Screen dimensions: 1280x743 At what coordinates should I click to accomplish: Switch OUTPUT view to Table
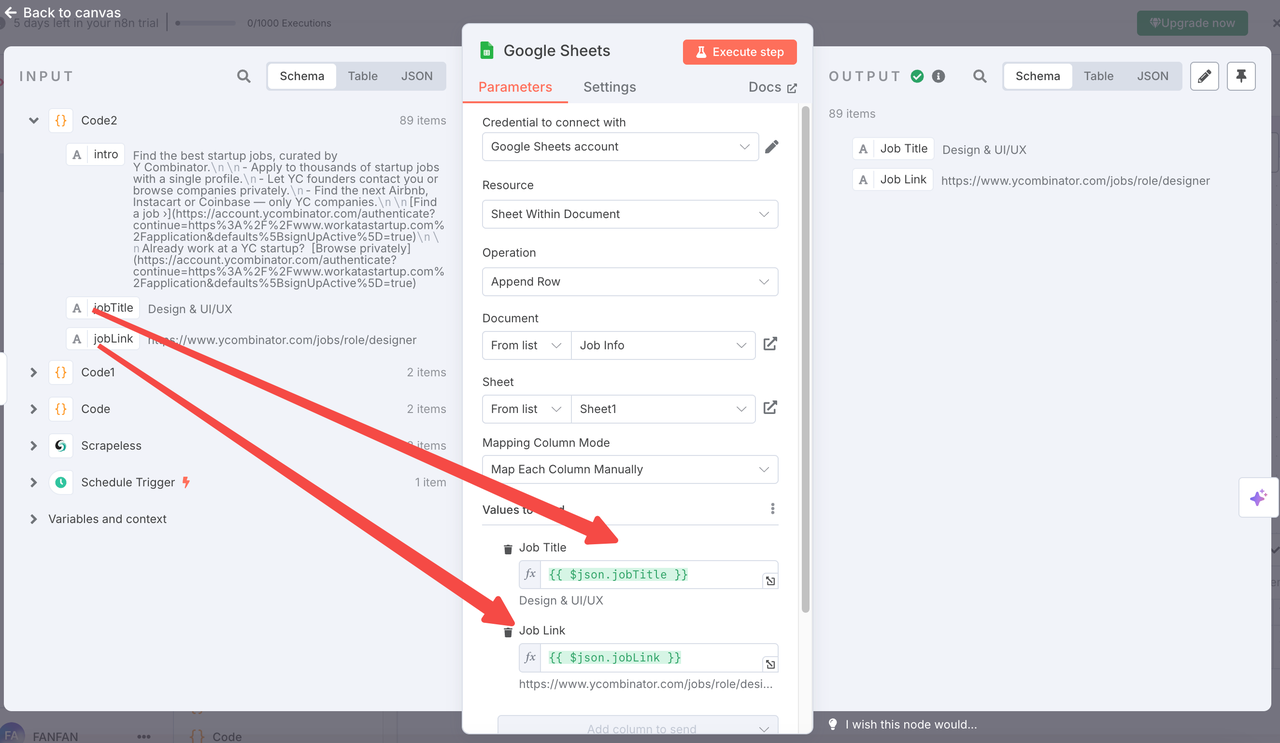click(x=1099, y=76)
